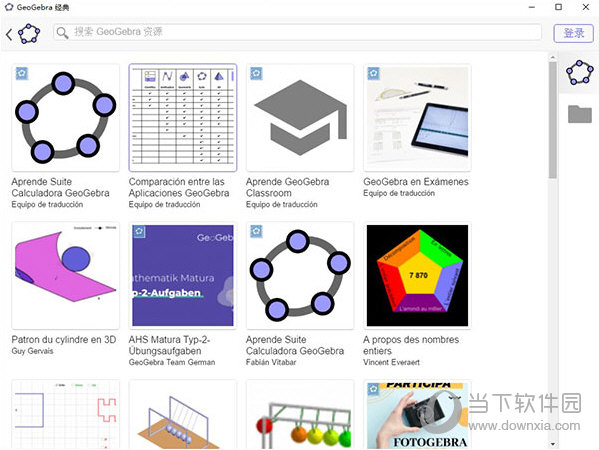
Task: Open the Newton's cradle on table thumbnail
Action: click(183, 414)
